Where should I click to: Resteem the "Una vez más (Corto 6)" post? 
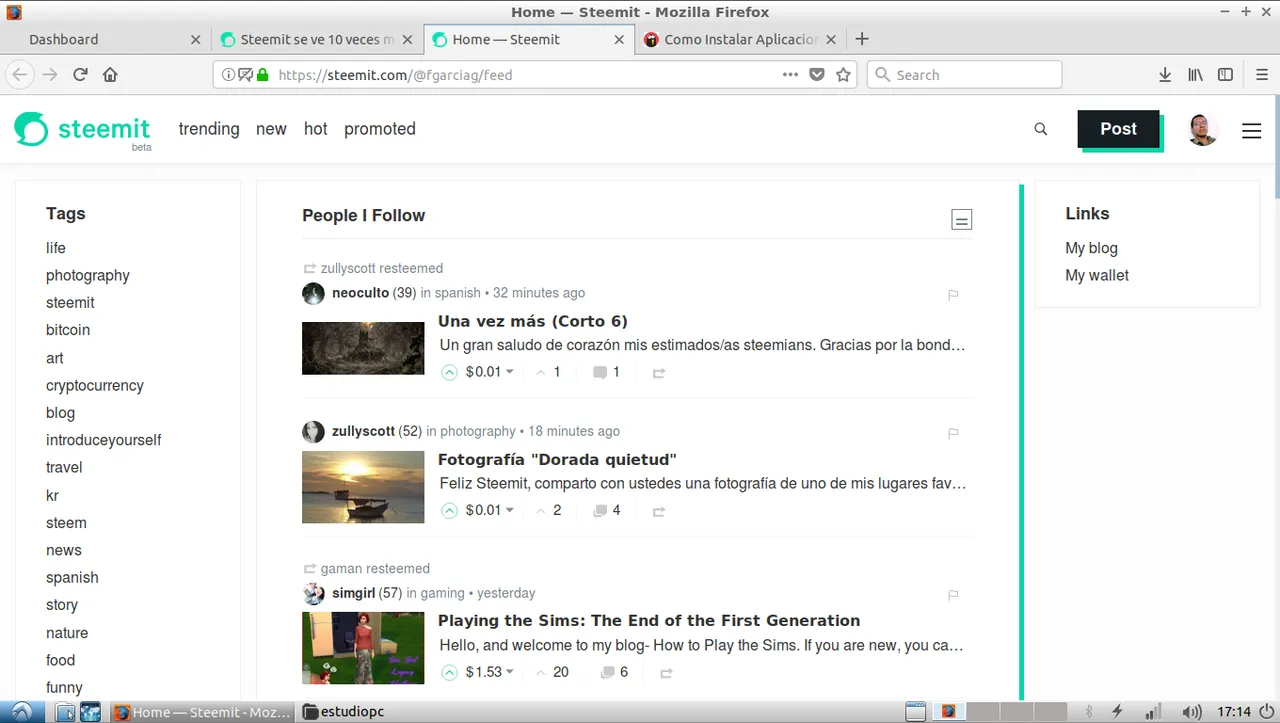[658, 373]
